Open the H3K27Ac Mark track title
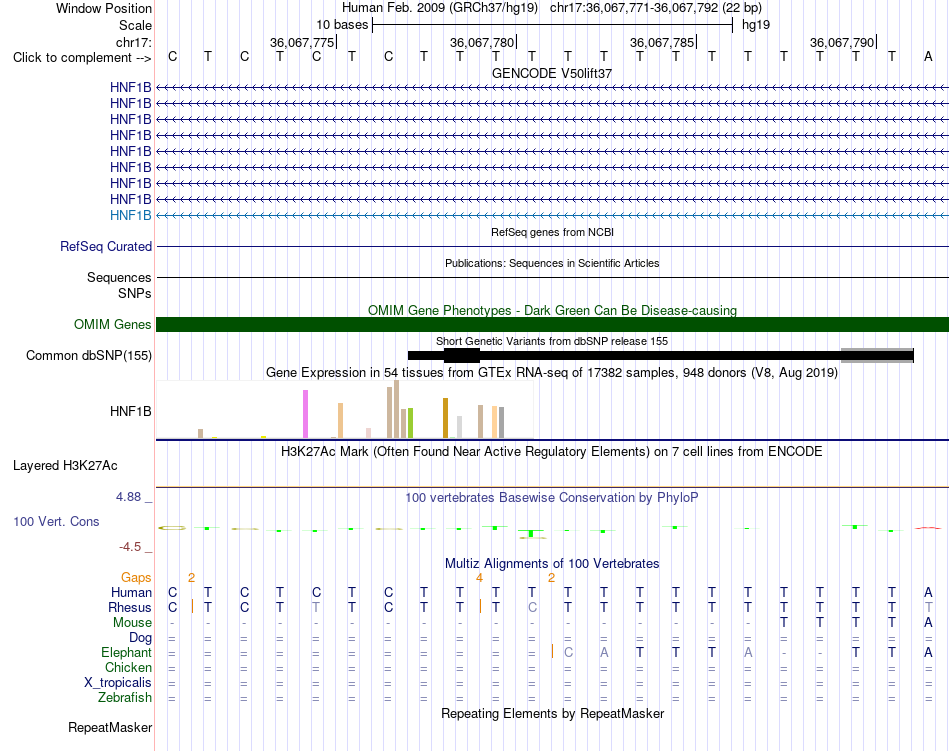The height and width of the screenshot is (751, 950). [552, 452]
